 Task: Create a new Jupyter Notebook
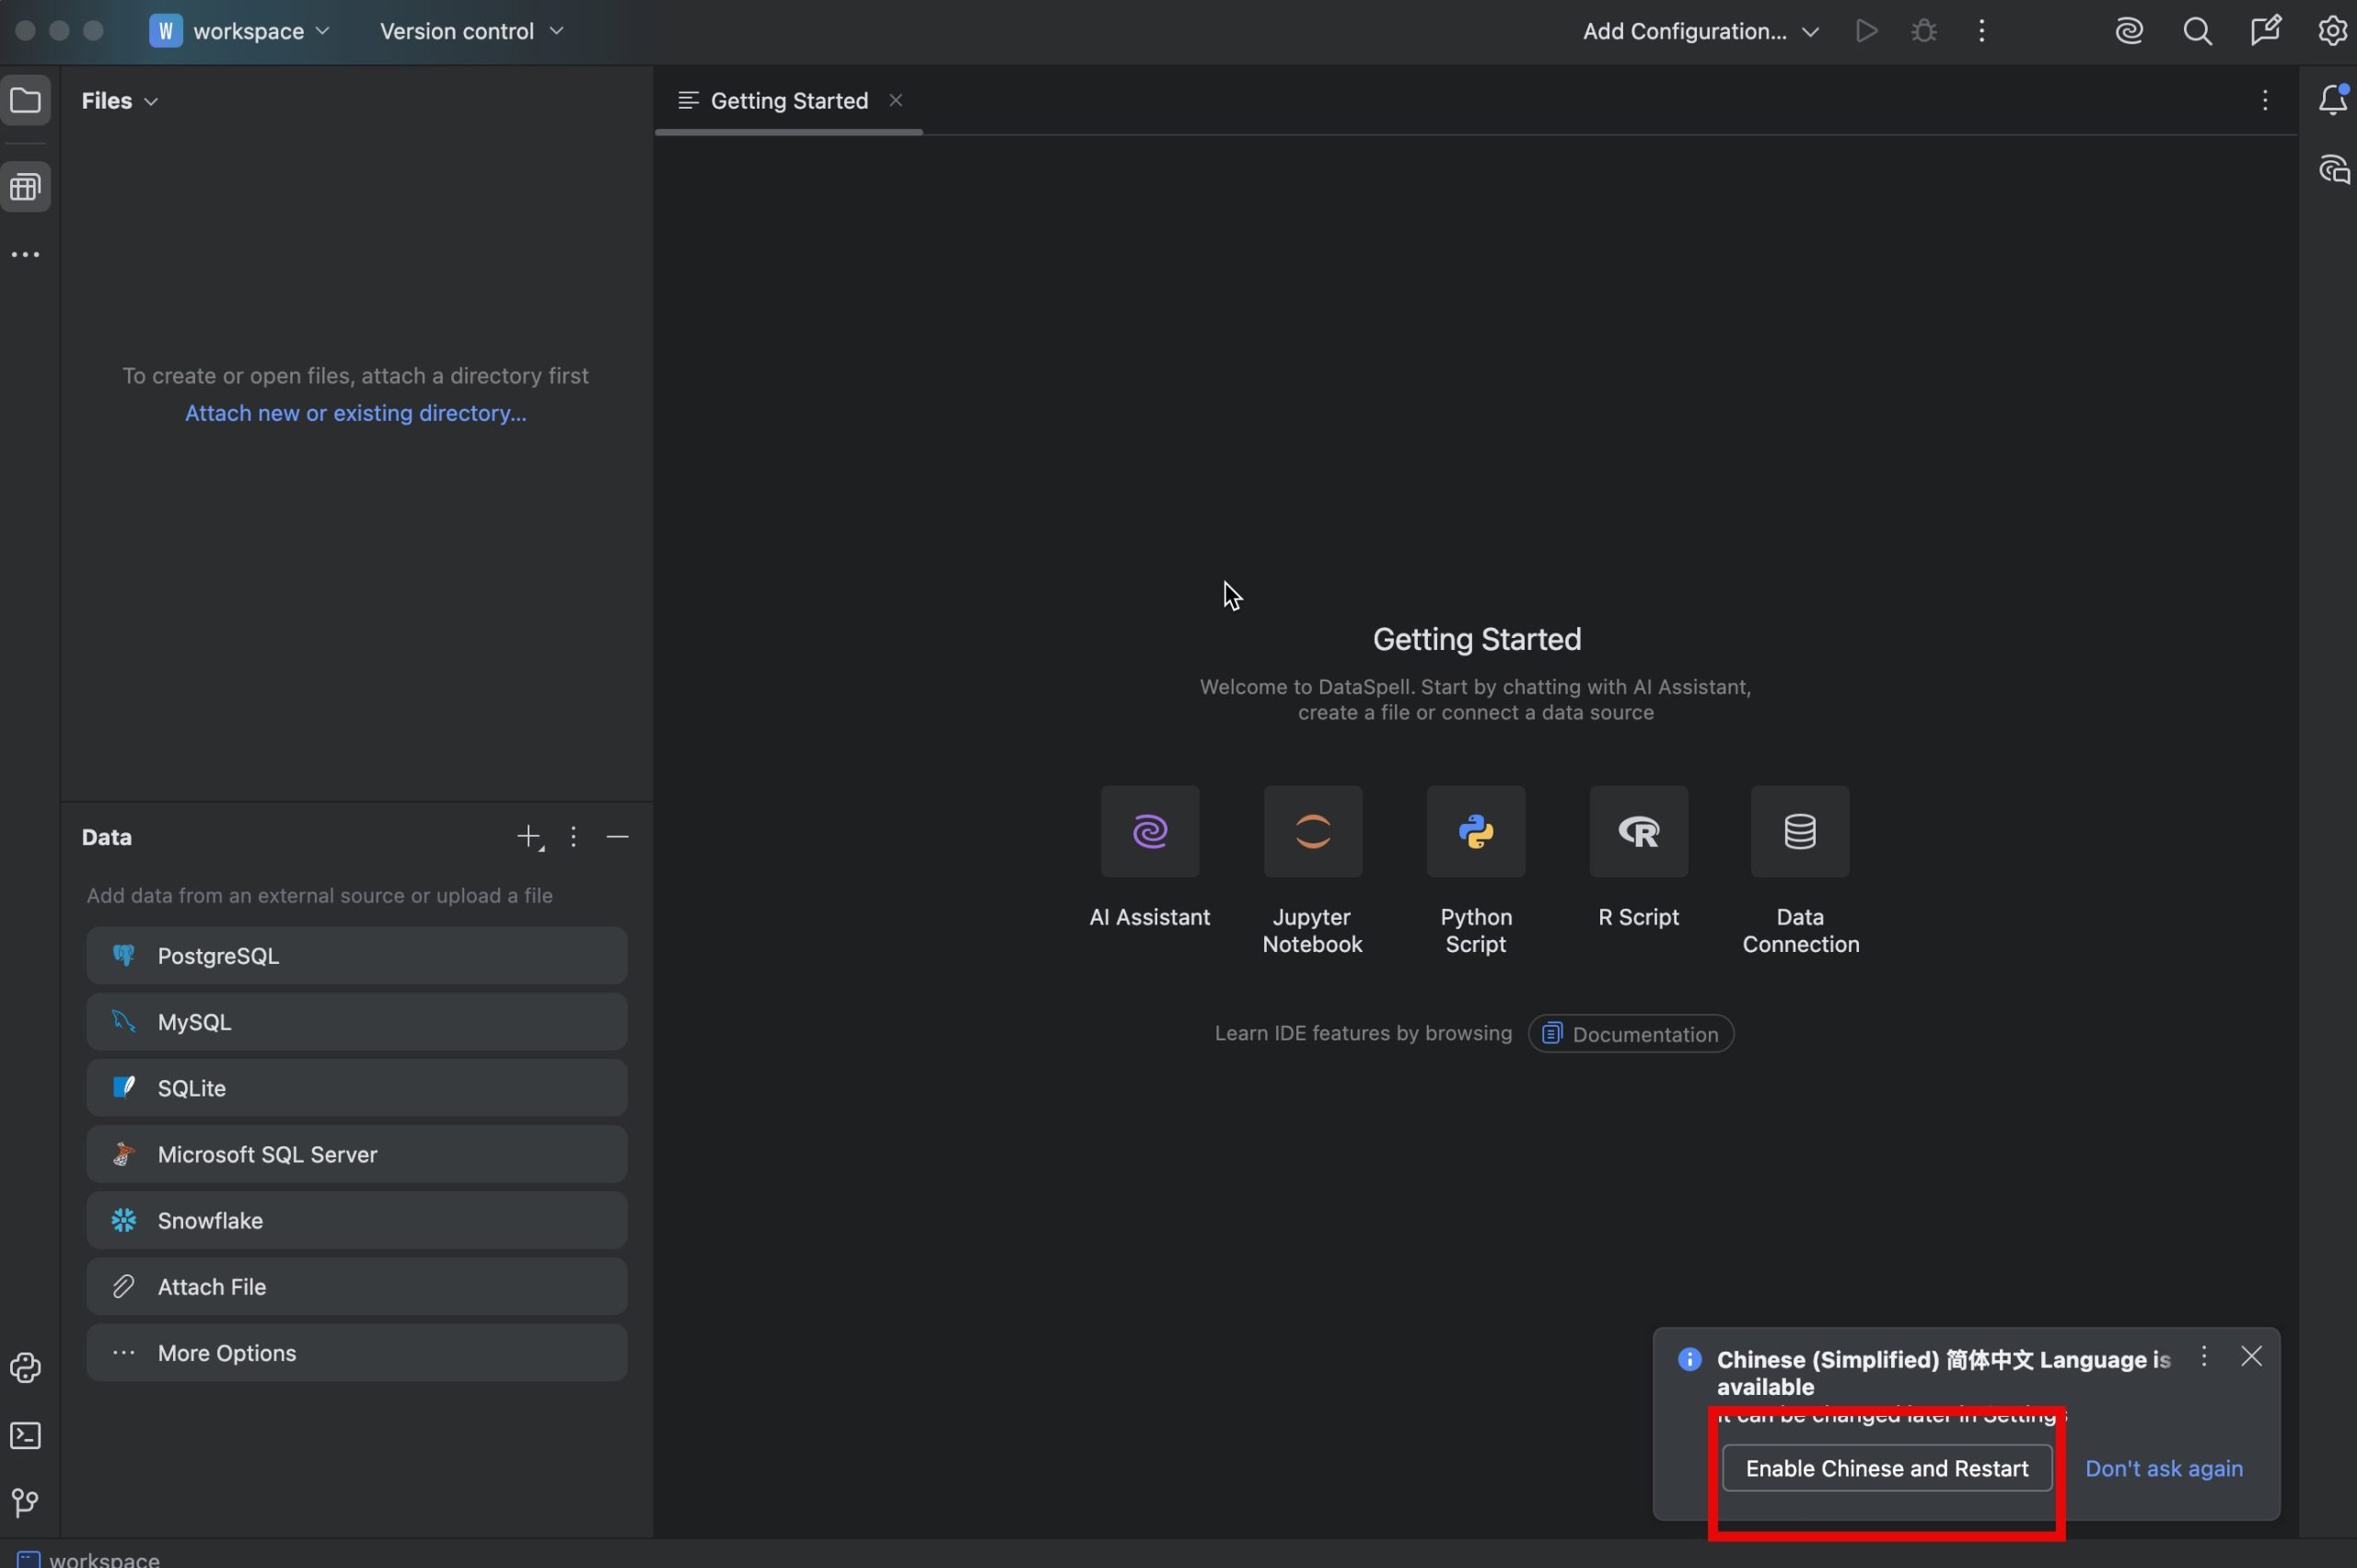click(x=1312, y=832)
